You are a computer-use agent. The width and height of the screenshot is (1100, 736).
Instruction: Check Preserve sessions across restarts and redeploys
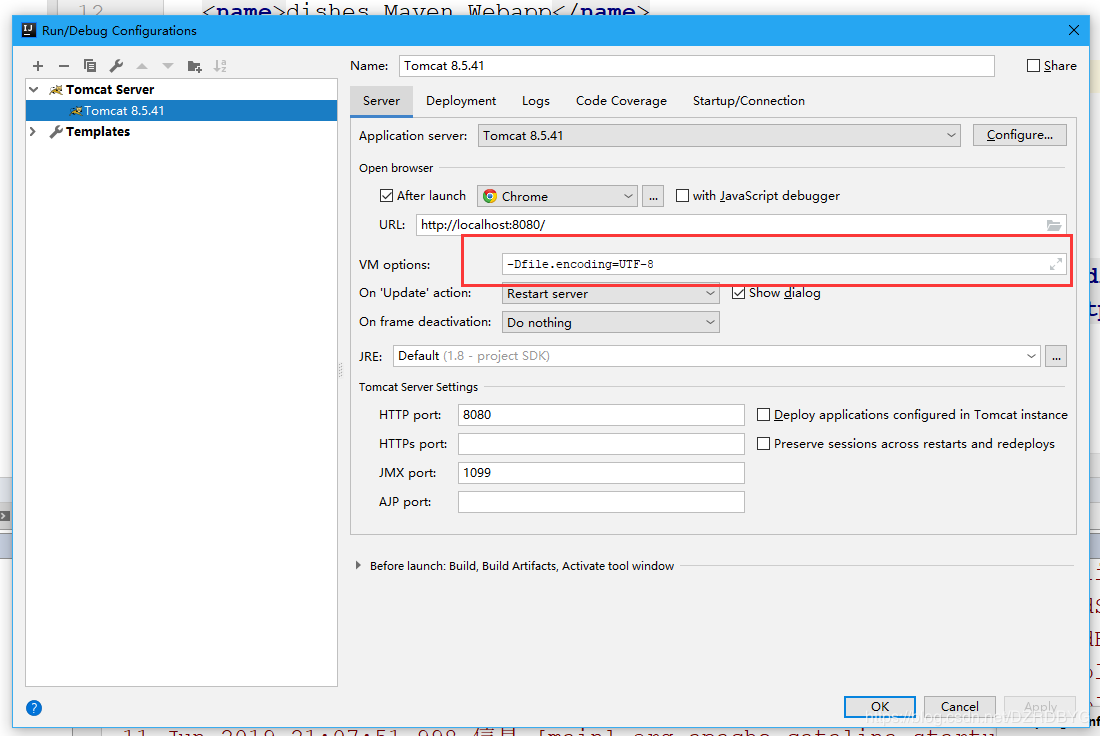(x=763, y=443)
